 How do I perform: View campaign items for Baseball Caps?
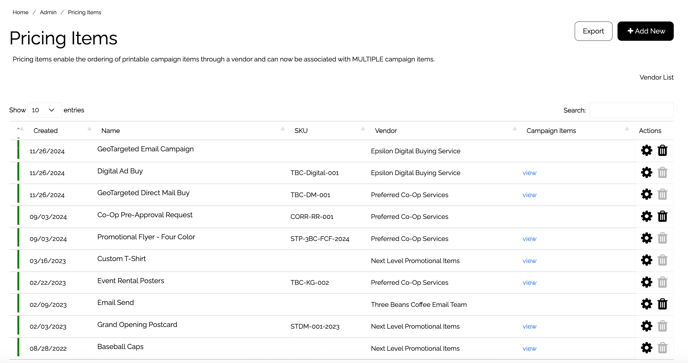(x=530, y=349)
